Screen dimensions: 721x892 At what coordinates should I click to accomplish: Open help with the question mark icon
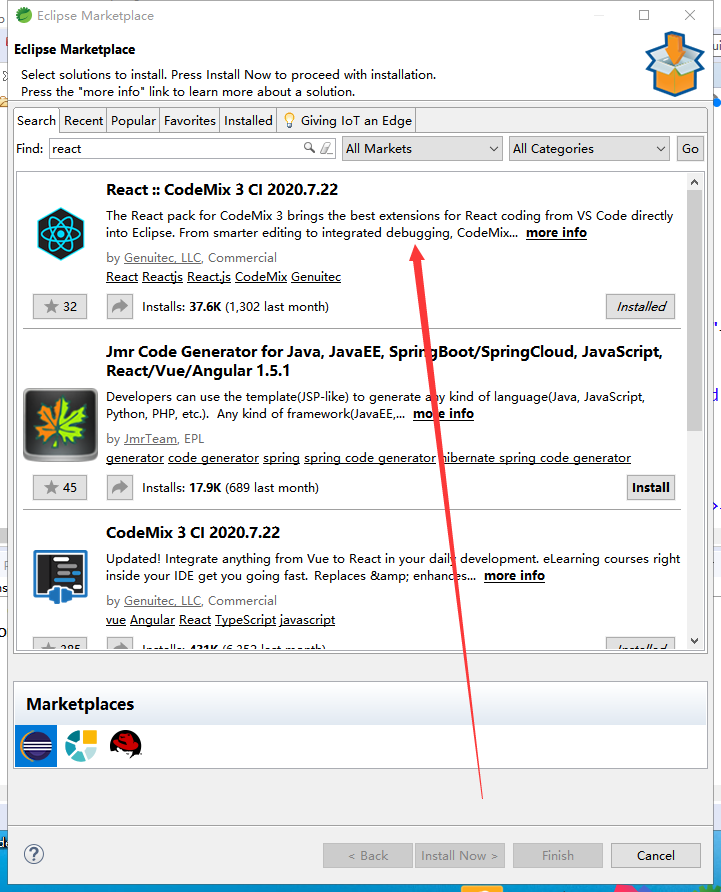tap(34, 854)
